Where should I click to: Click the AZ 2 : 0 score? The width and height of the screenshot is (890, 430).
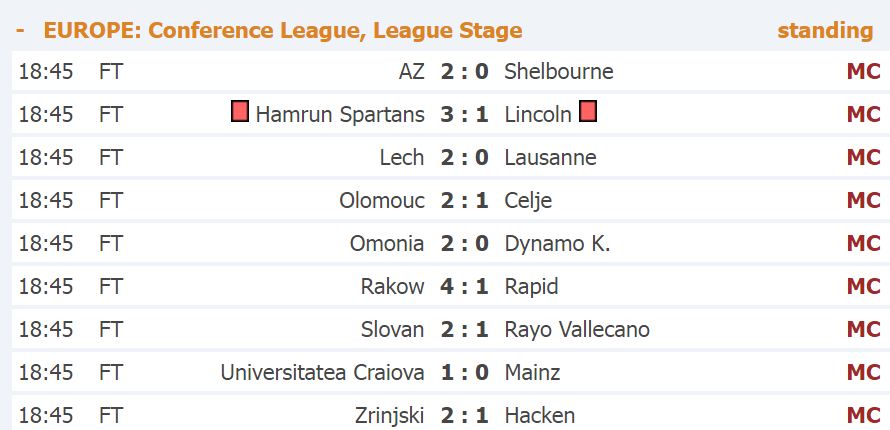(x=464, y=72)
